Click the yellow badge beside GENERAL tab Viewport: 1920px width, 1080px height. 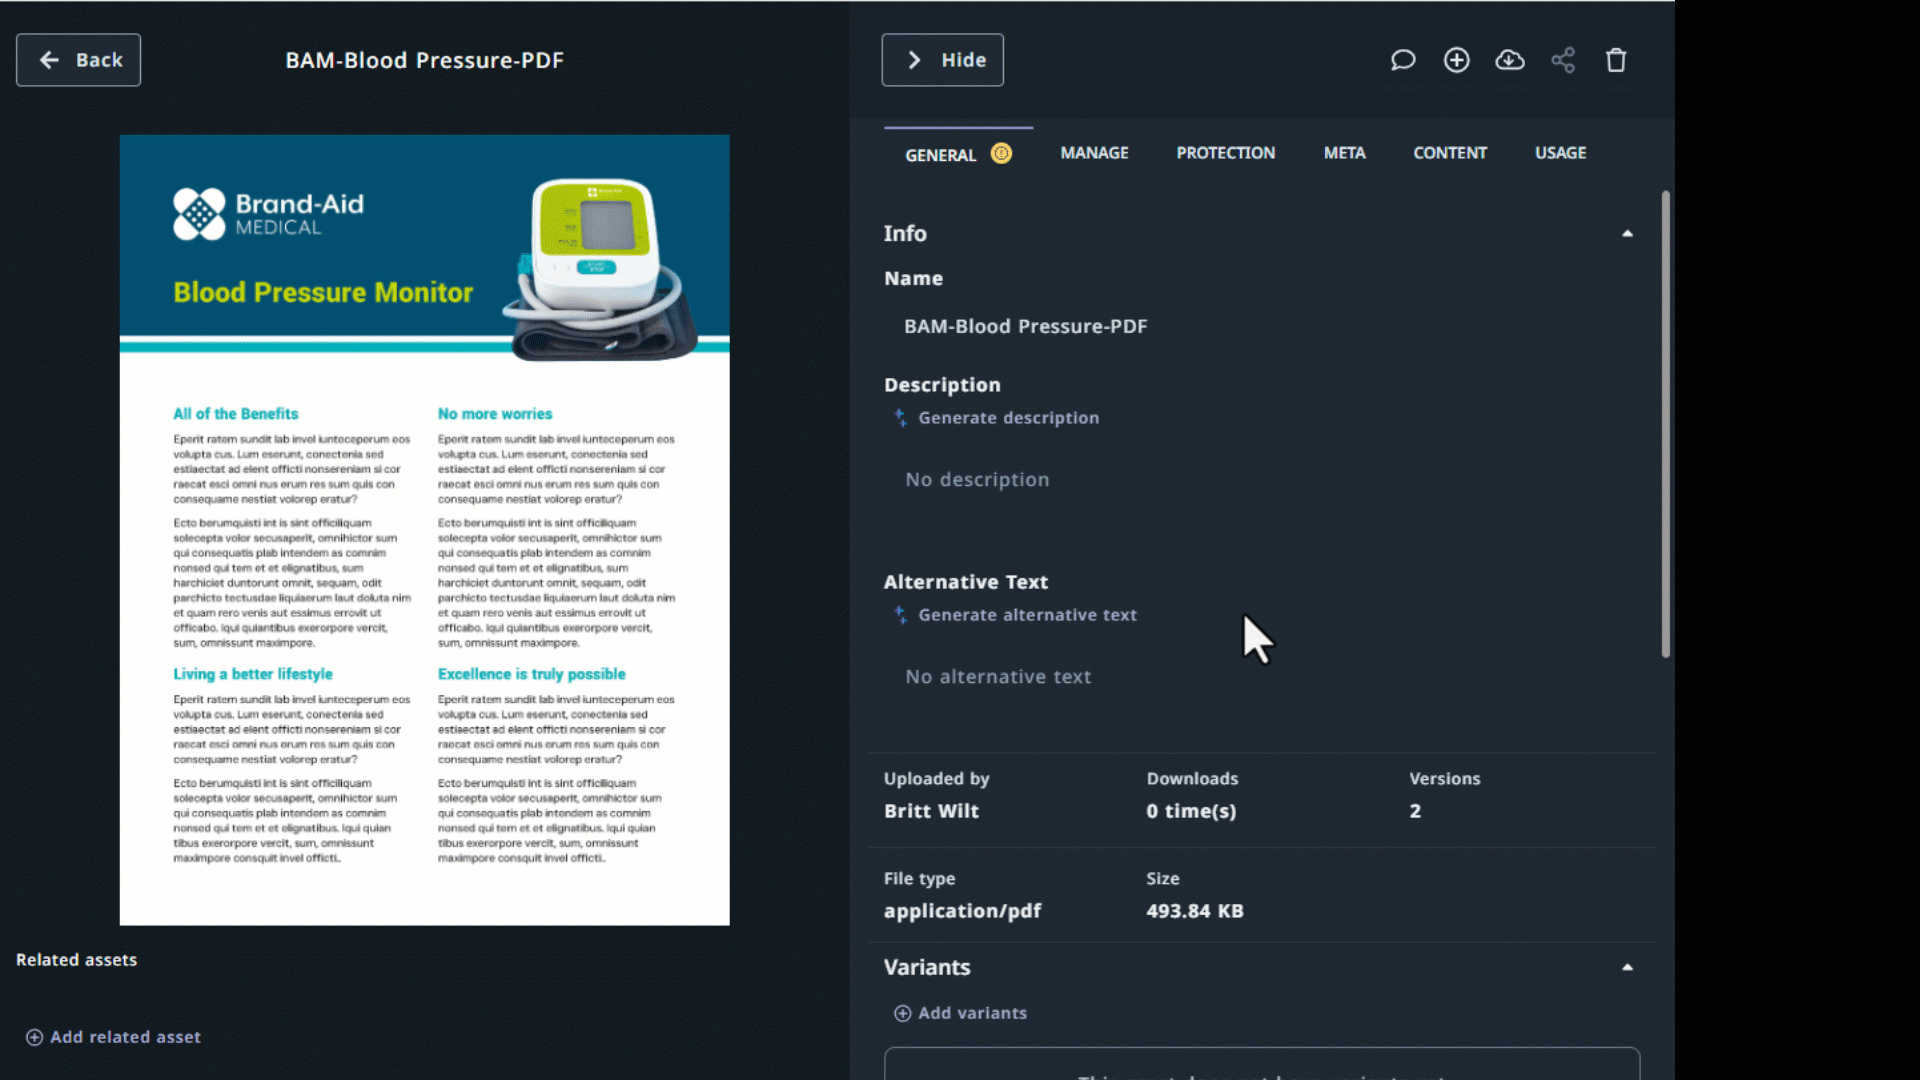tap(1001, 153)
